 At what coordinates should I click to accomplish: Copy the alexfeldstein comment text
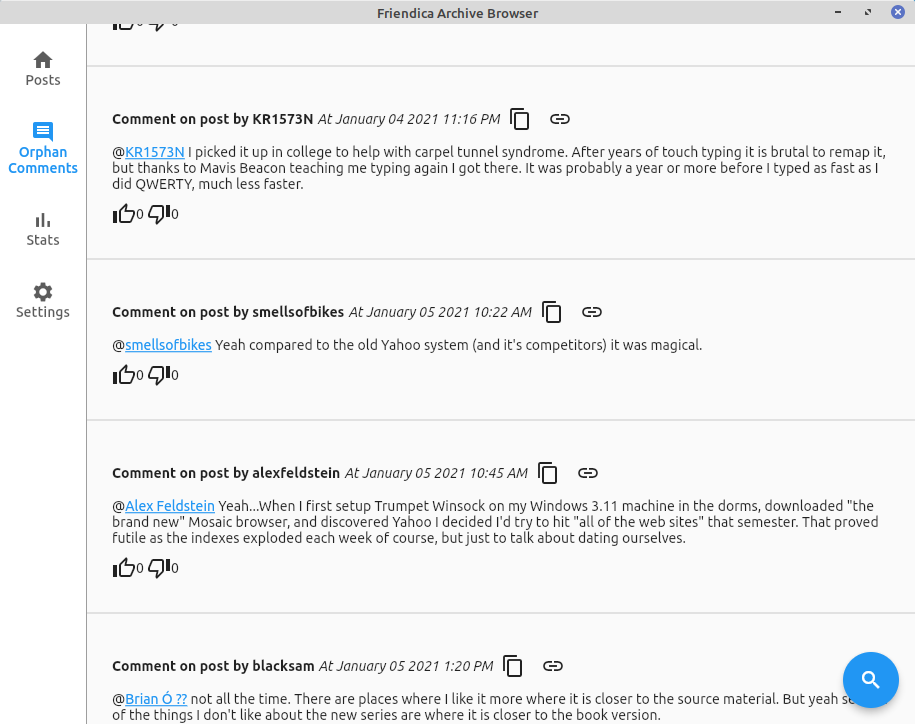pos(548,473)
